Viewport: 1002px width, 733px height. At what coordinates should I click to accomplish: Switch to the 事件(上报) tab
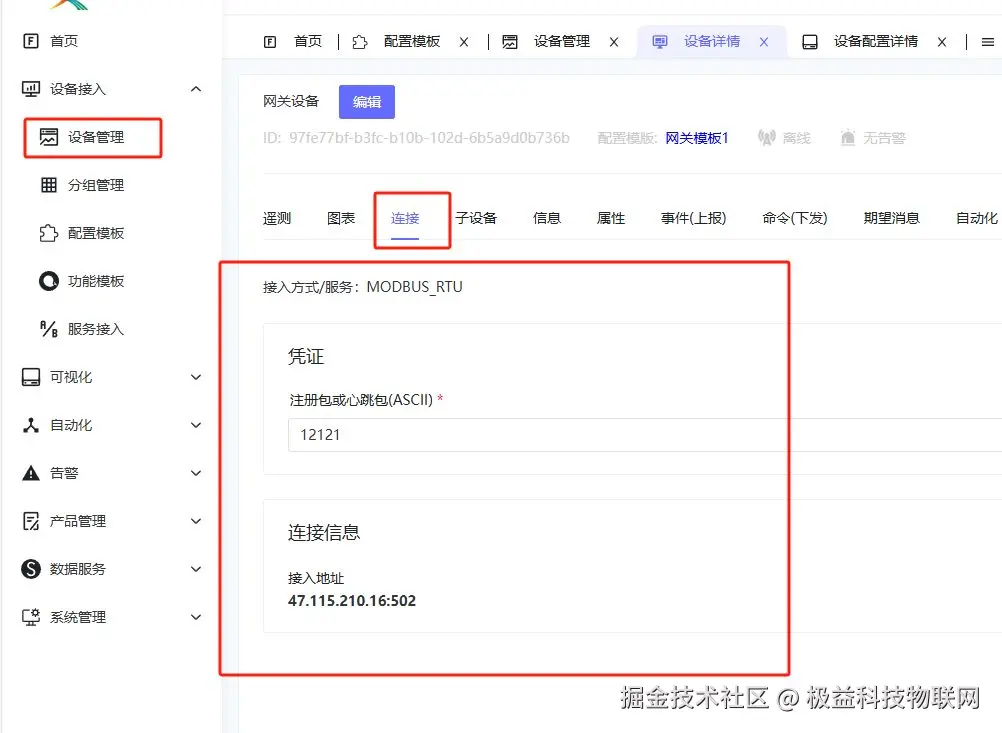(x=693, y=219)
